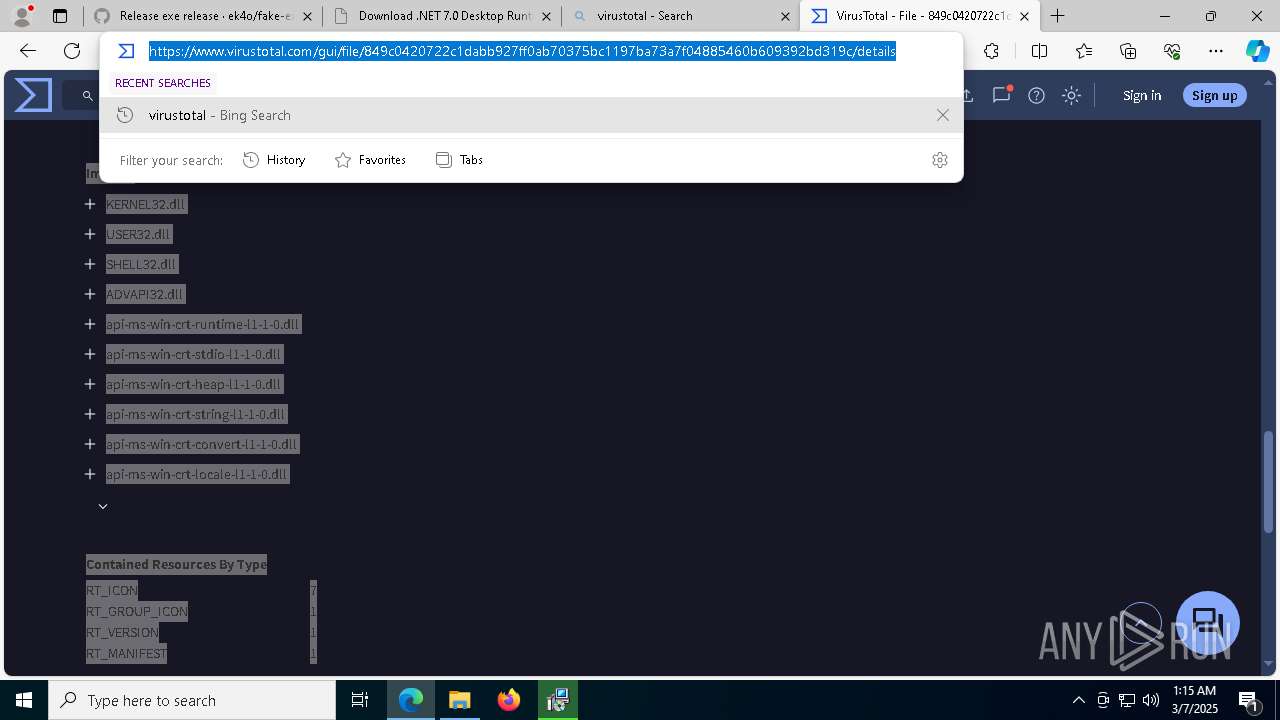Viewport: 1280px width, 720px height.
Task: Expand api-ms-win-crt-convert-l1-1-0.dll imports
Action: (x=90, y=444)
